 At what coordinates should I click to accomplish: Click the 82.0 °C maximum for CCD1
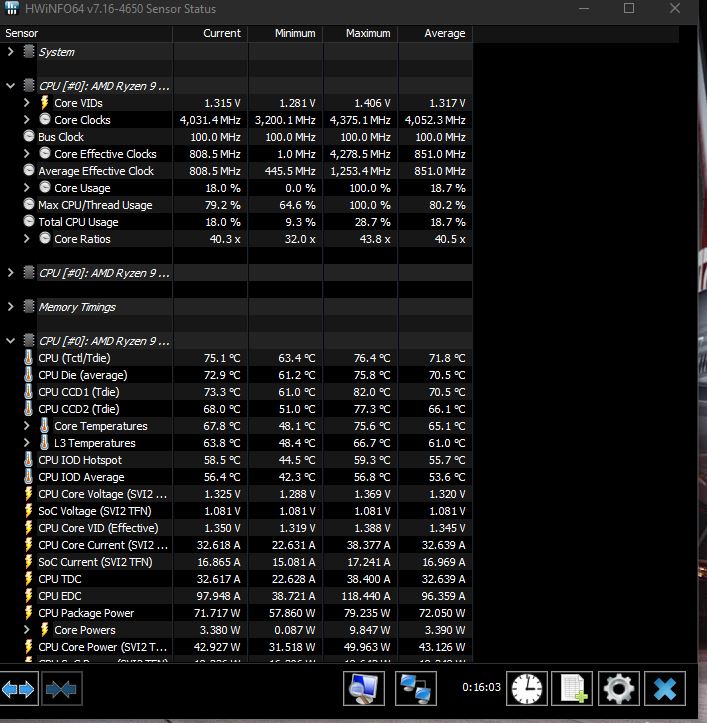372,392
